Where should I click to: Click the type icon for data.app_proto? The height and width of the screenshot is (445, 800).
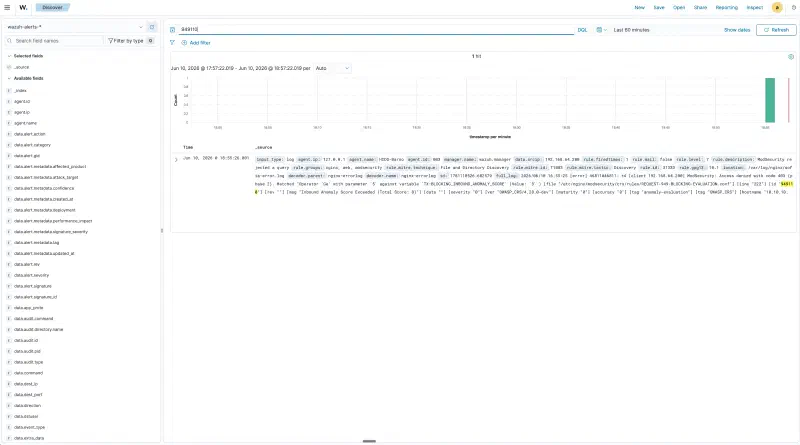pyautogui.click(x=9, y=308)
